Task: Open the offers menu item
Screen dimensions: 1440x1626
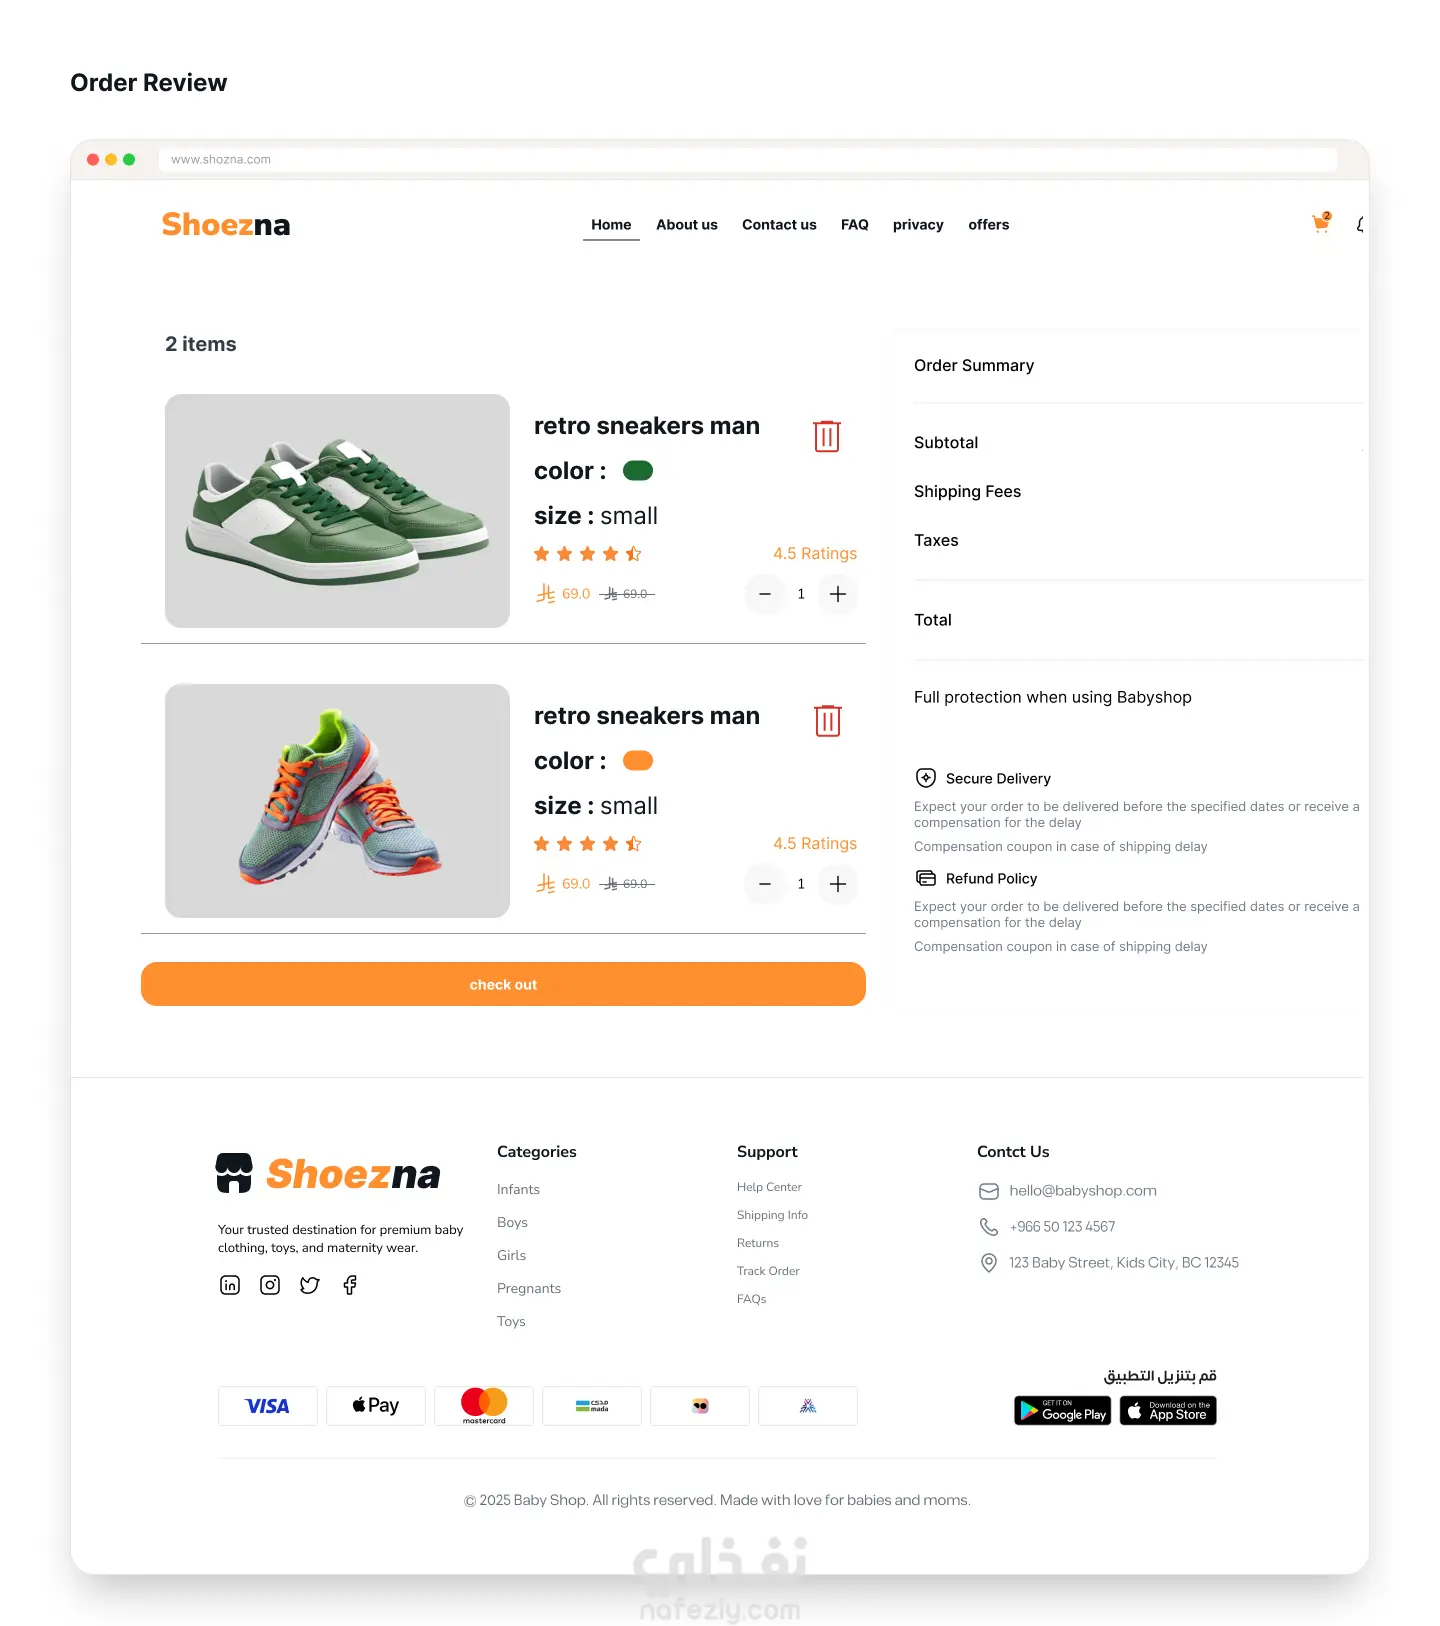Action: tap(989, 225)
